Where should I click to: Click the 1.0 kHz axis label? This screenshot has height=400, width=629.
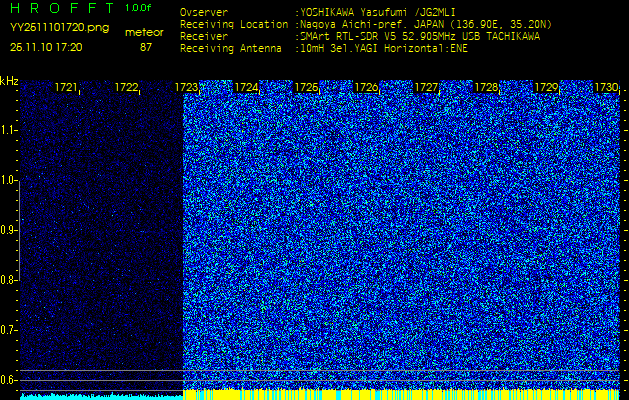[9, 180]
